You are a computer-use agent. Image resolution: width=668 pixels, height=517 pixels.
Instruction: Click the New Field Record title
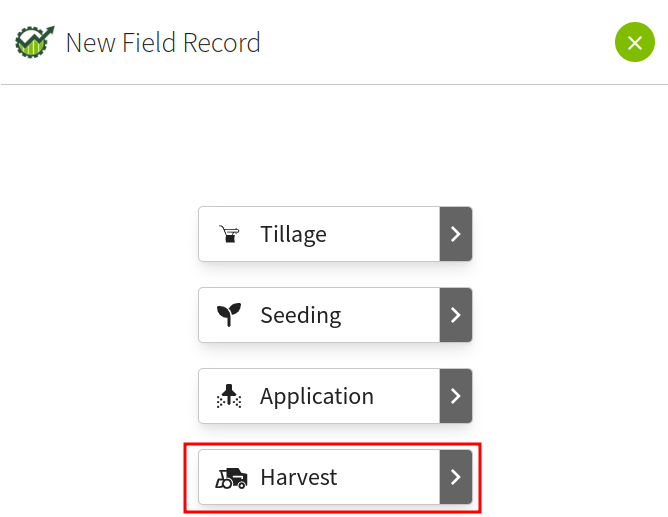point(163,43)
